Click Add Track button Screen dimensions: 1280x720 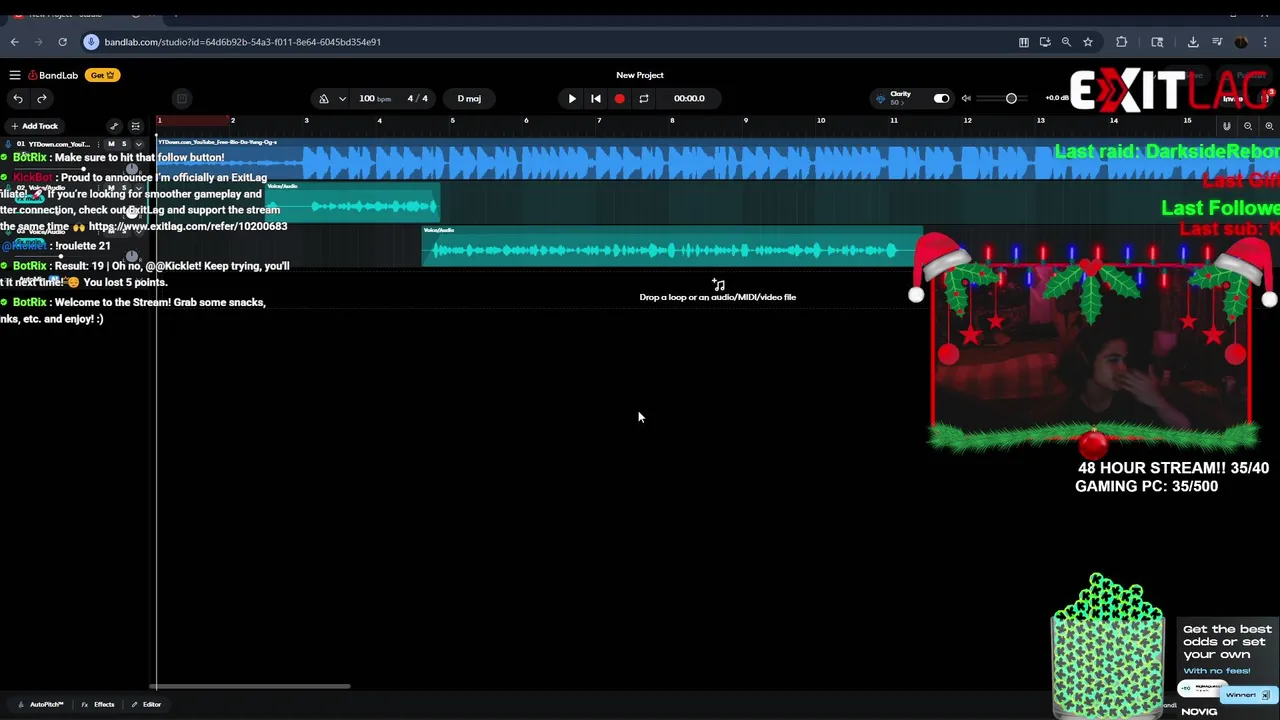[x=35, y=126]
